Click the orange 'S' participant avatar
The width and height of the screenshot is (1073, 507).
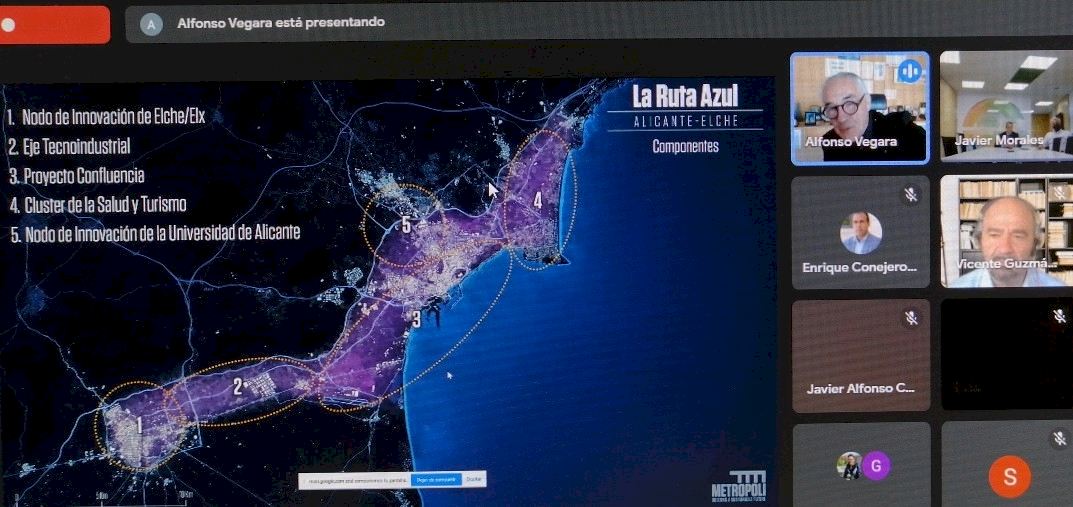1009,476
